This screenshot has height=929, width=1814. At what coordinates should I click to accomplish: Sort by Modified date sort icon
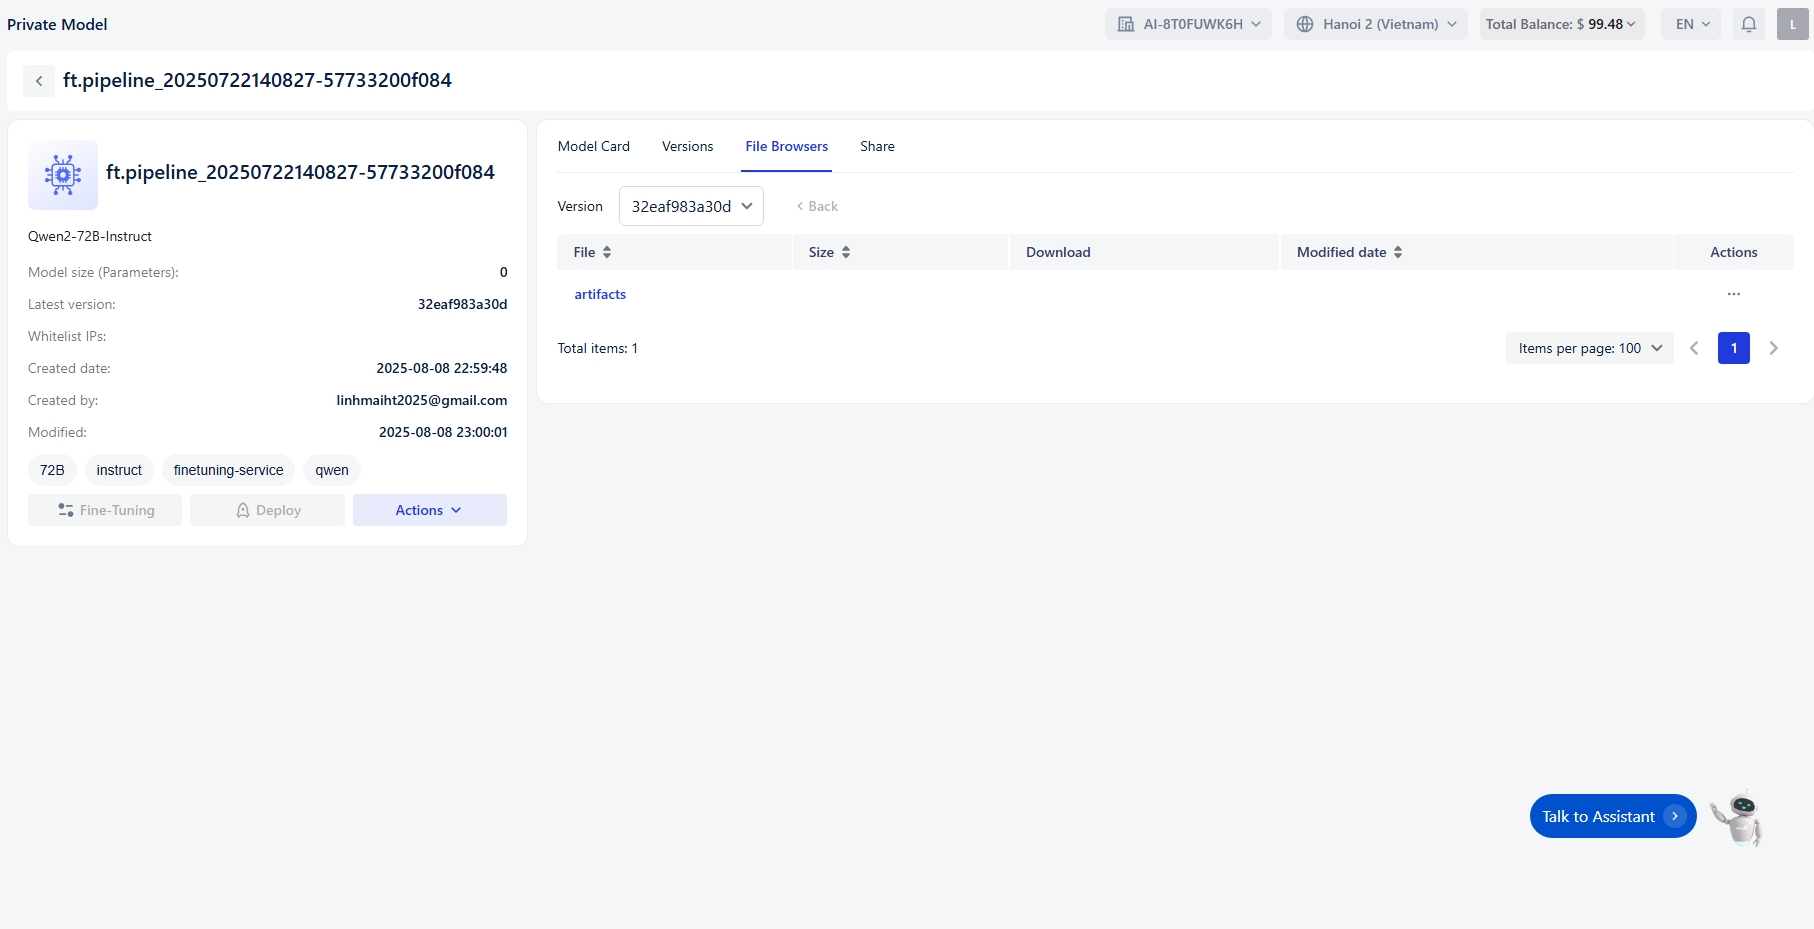pyautogui.click(x=1398, y=252)
